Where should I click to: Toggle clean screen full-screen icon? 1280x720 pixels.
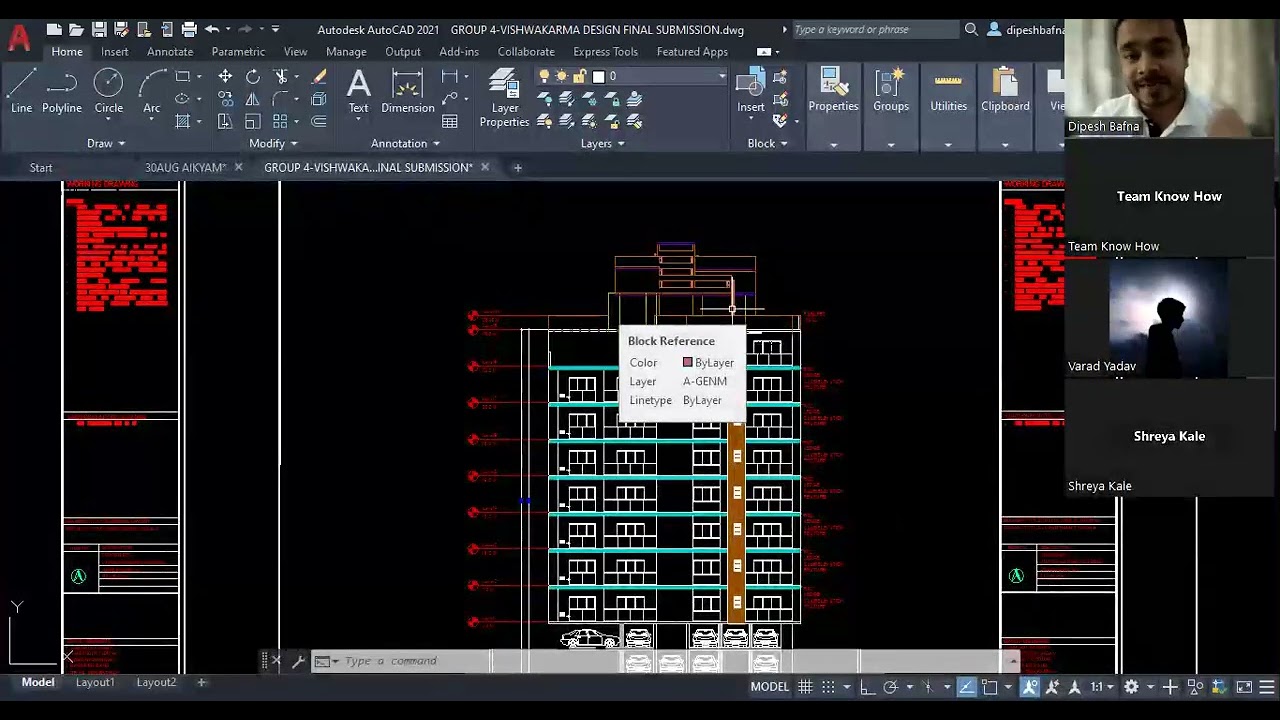1244,687
